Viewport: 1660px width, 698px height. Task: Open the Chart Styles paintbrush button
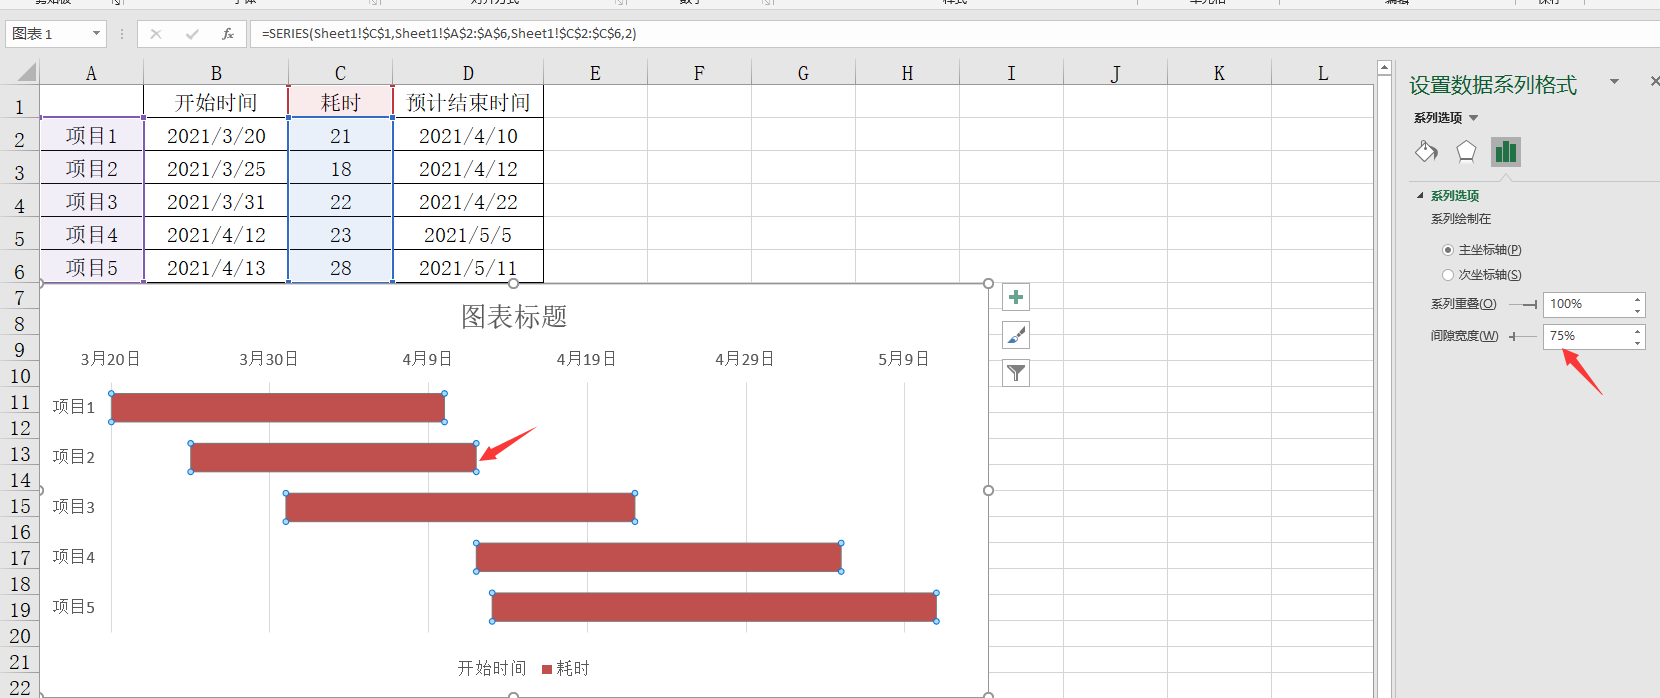pyautogui.click(x=1016, y=335)
